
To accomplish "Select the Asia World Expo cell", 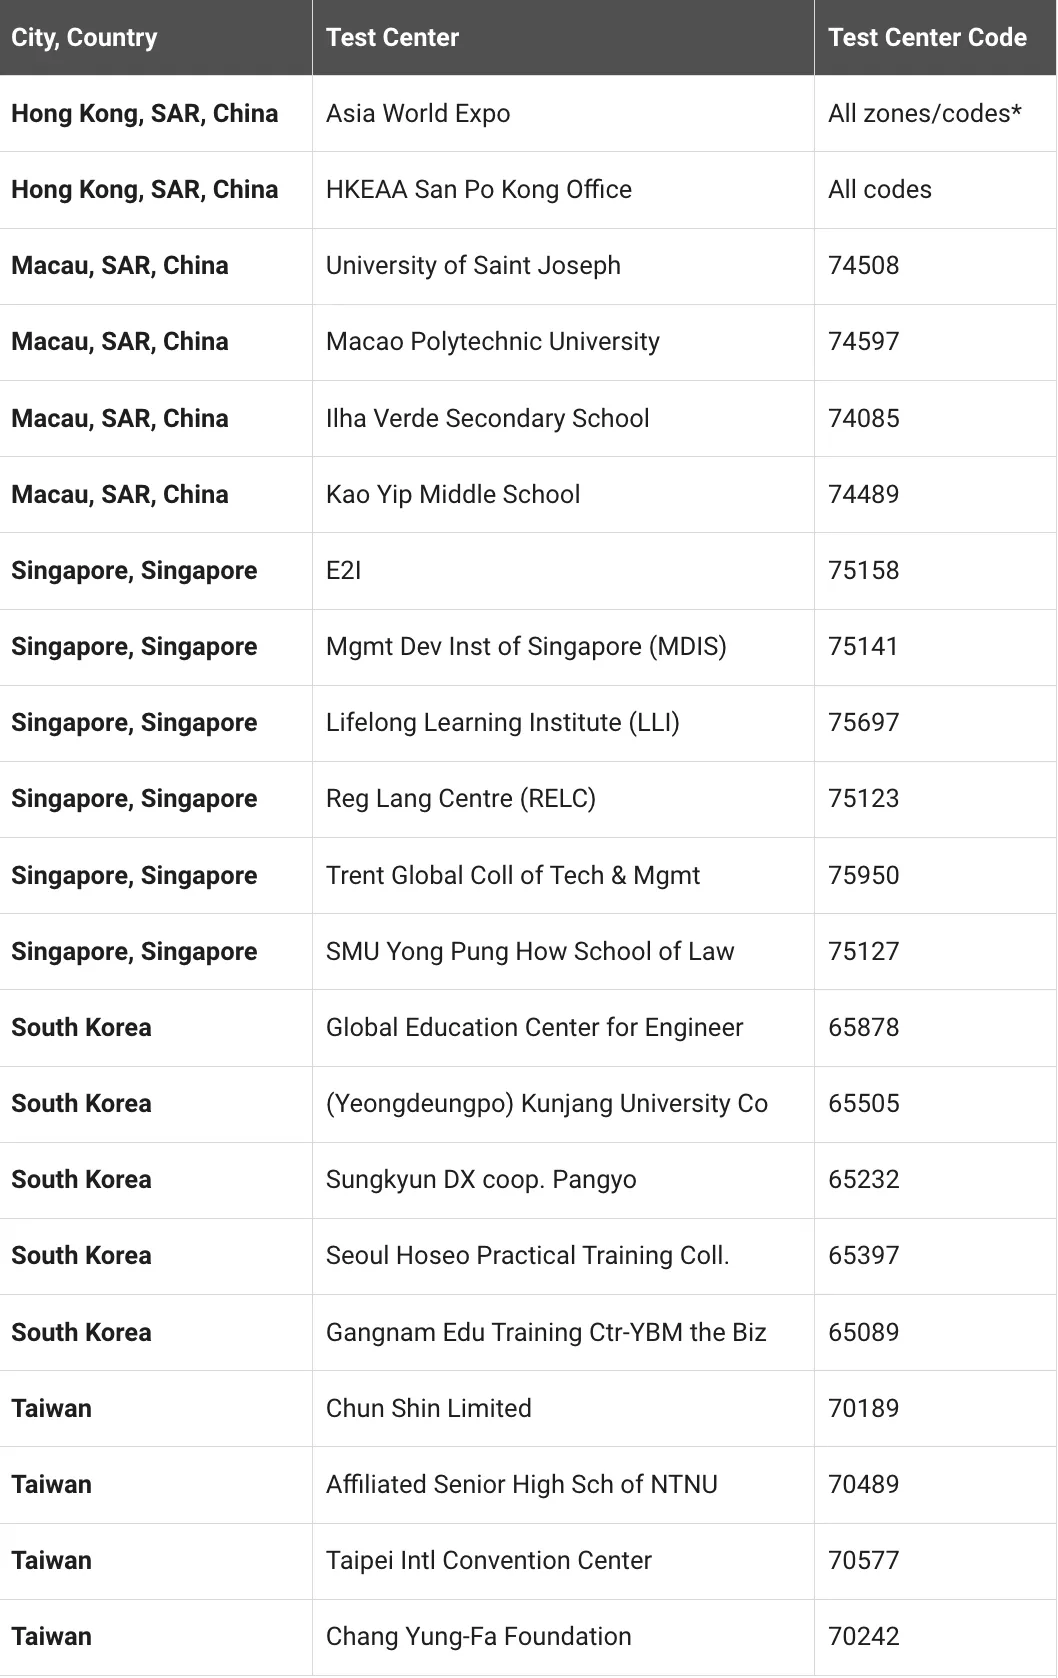I will click(x=418, y=114).
